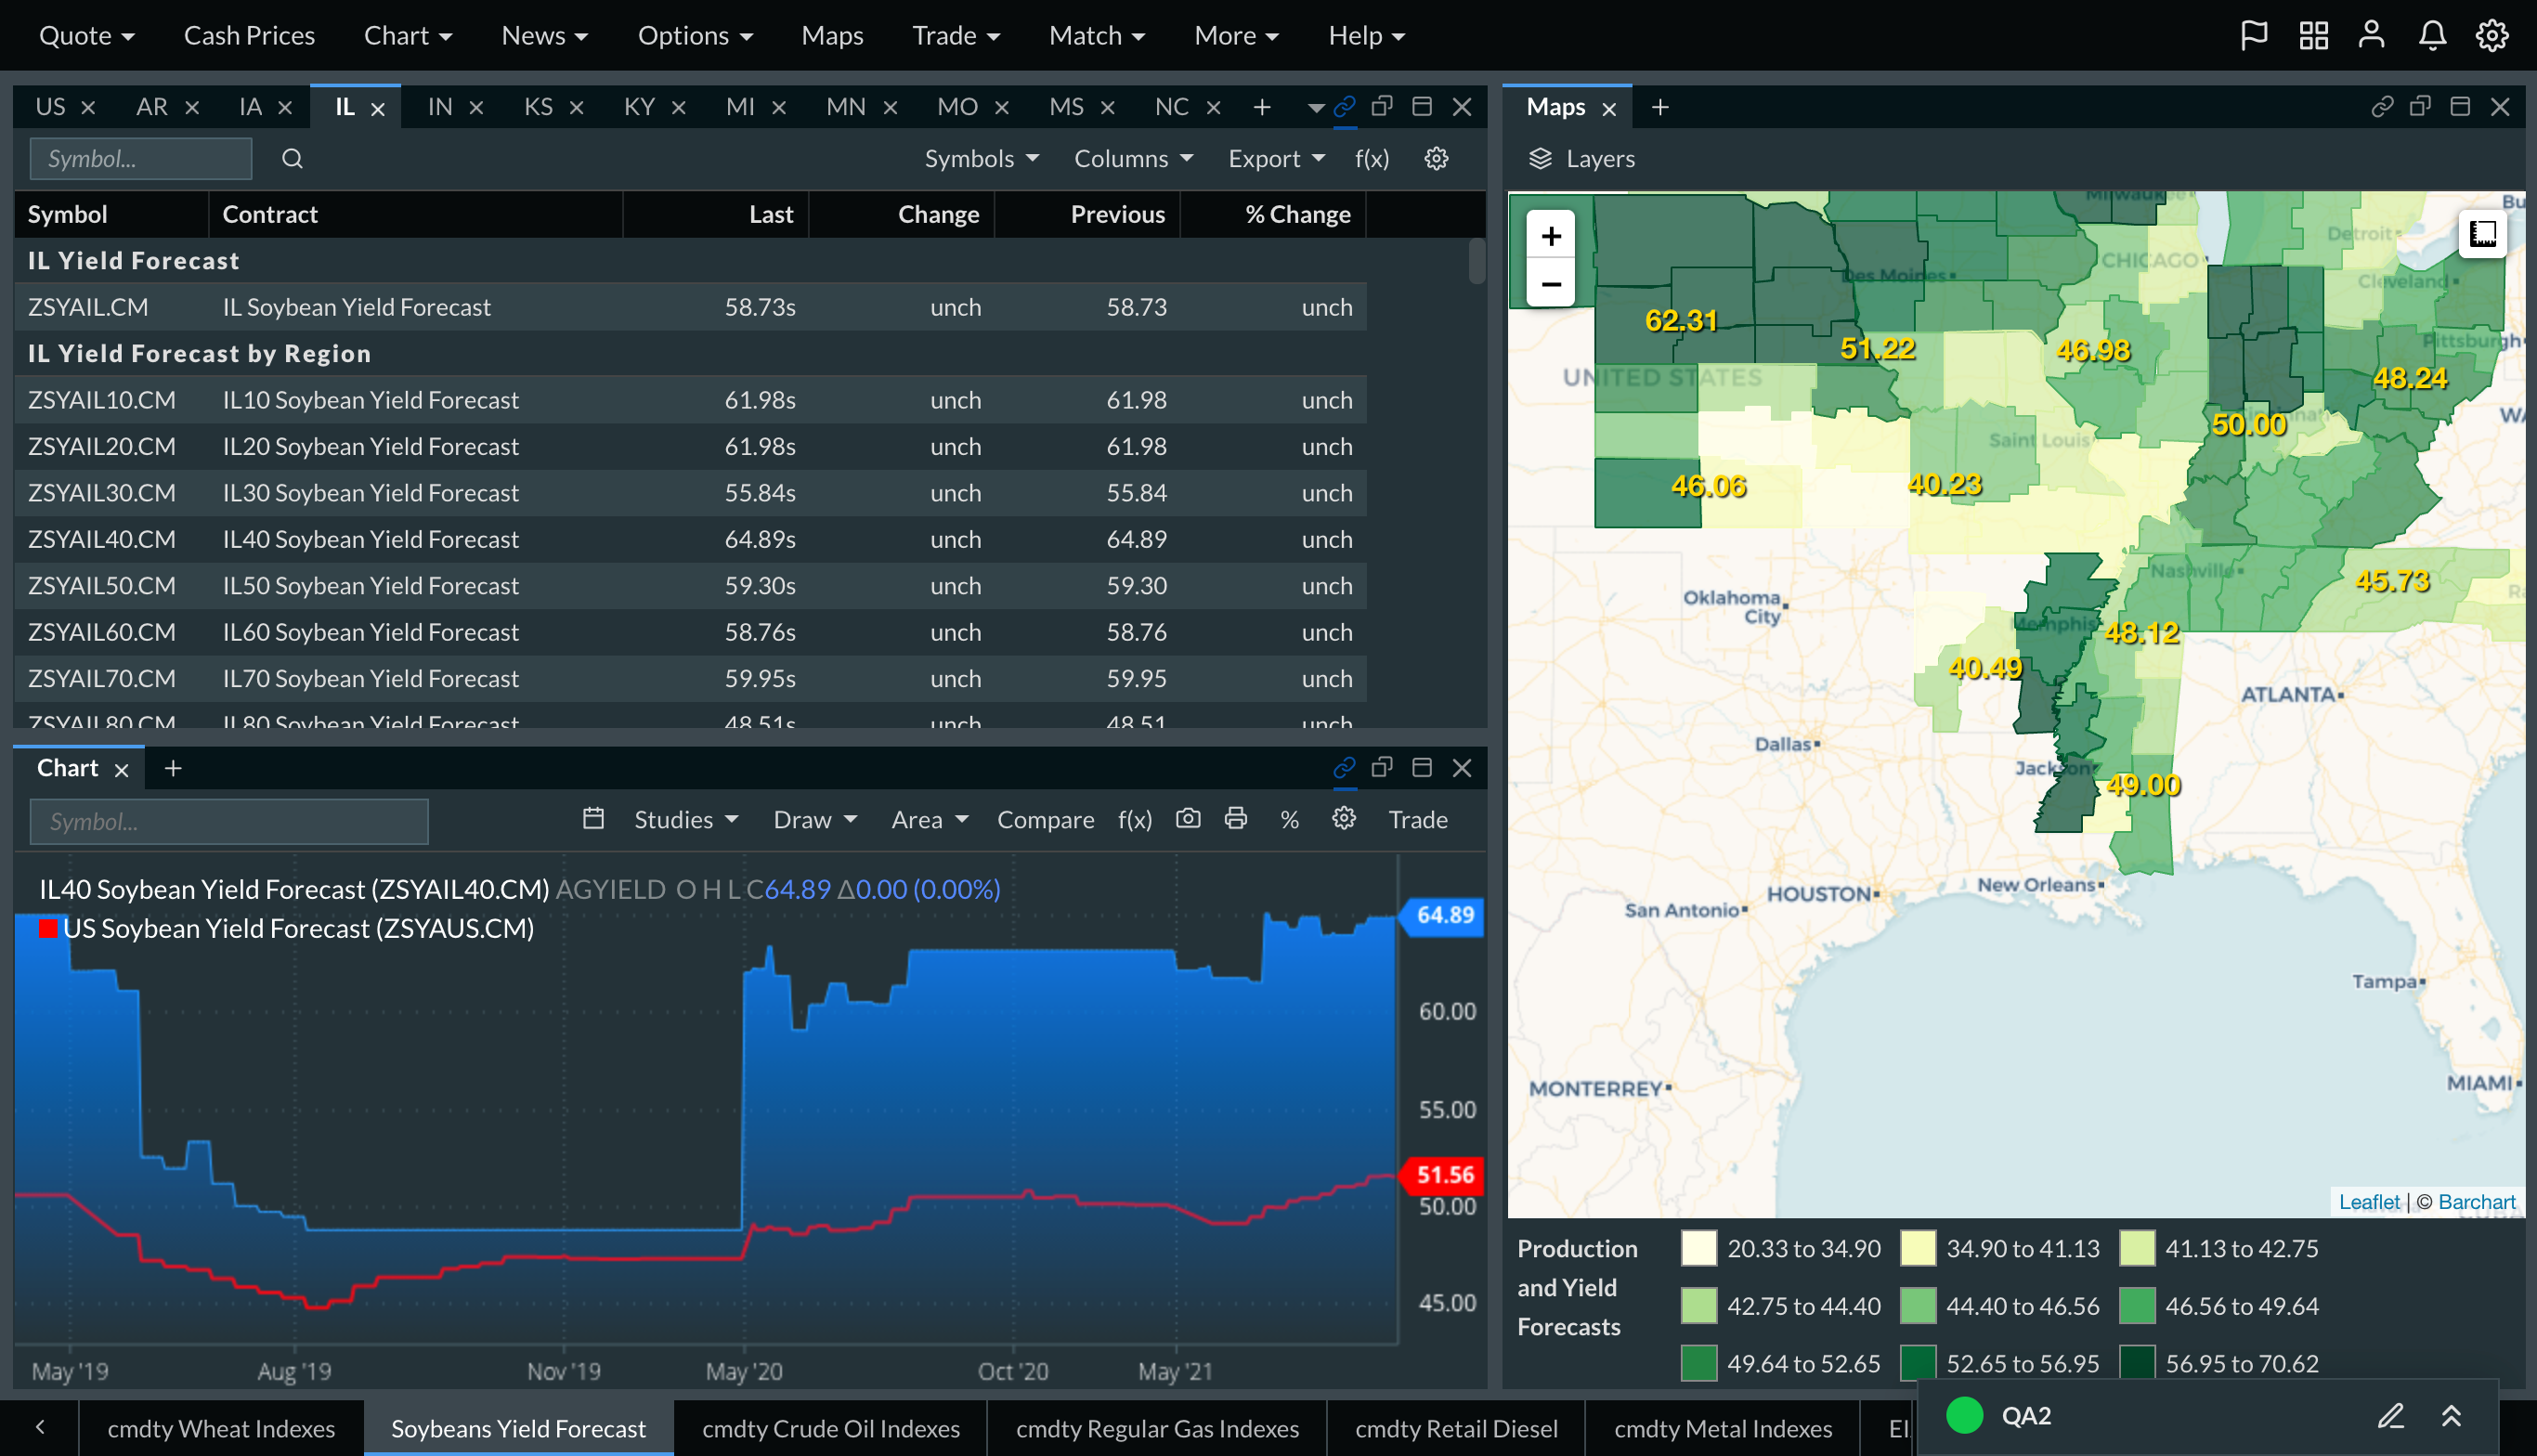
Task: Click the chart snapshot camera icon
Action: [1188, 819]
